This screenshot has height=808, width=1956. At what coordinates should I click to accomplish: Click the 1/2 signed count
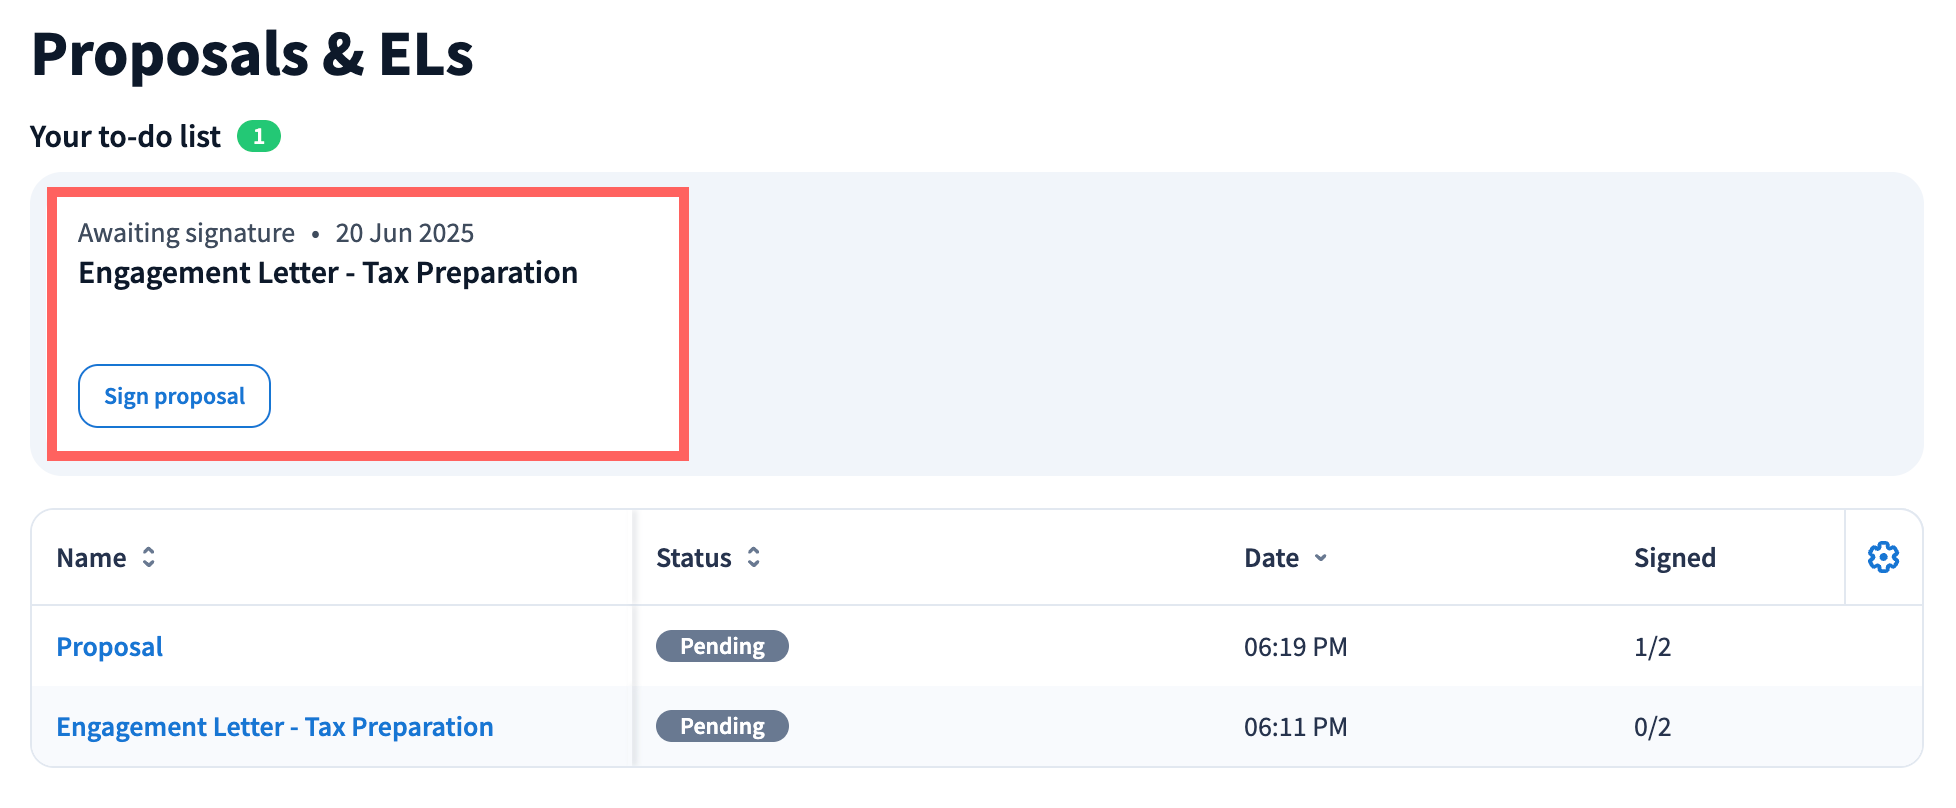tap(1652, 647)
